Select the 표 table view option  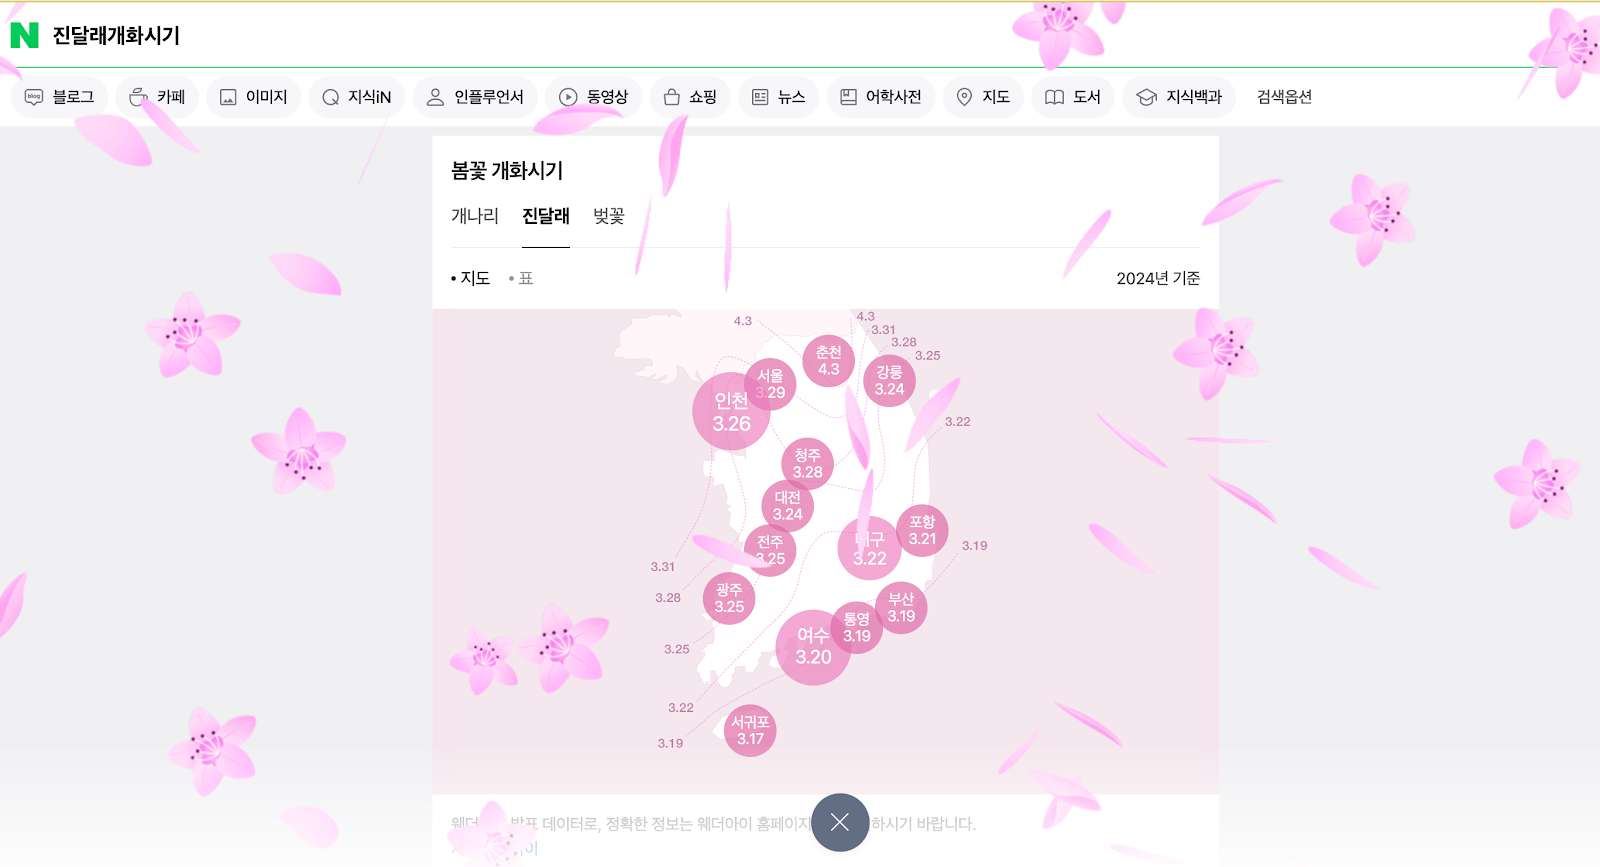(x=521, y=278)
